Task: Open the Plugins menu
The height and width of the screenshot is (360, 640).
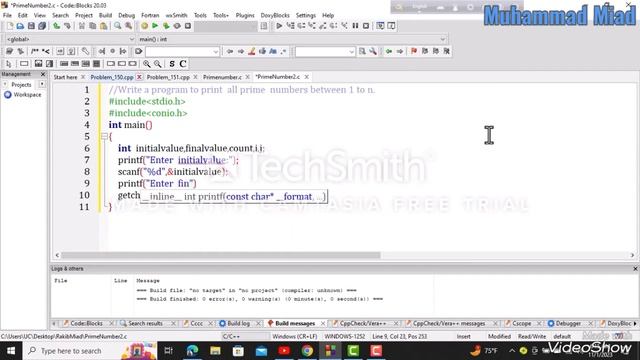Action: point(245,15)
